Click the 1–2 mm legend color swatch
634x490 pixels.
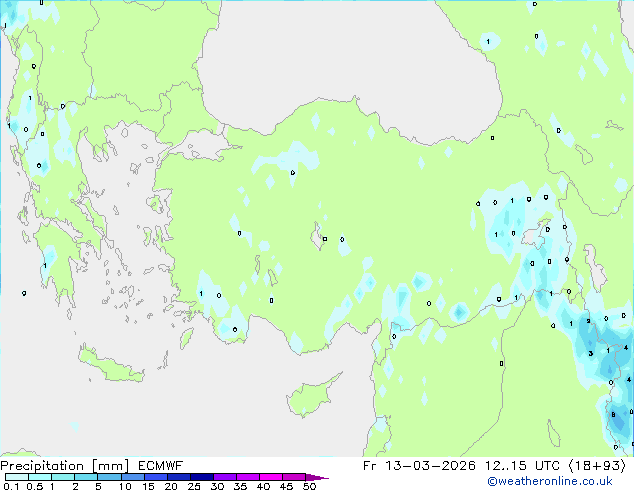pos(63,477)
